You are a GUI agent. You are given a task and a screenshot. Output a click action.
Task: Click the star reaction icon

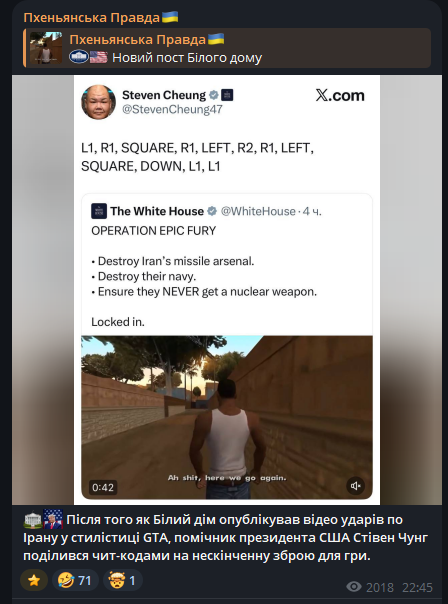tap(34, 580)
